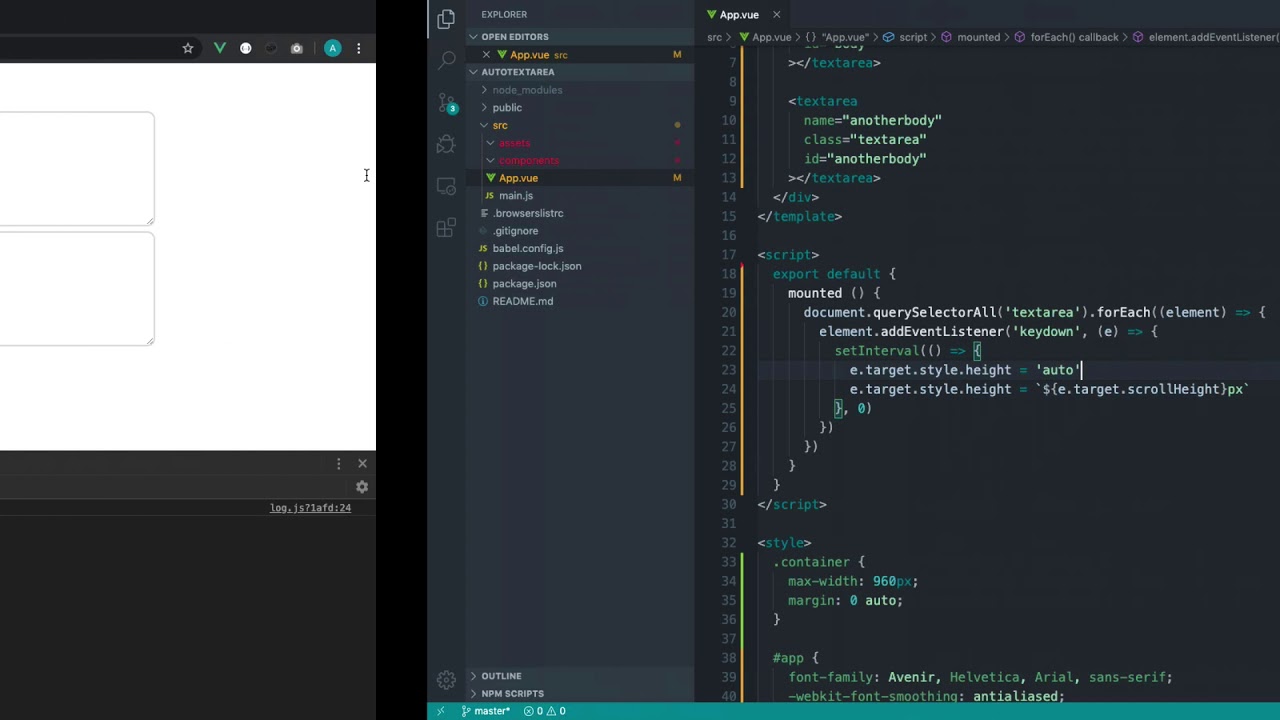Close App.vue in Open Editors list
The height and width of the screenshot is (720, 1280).
pos(487,55)
